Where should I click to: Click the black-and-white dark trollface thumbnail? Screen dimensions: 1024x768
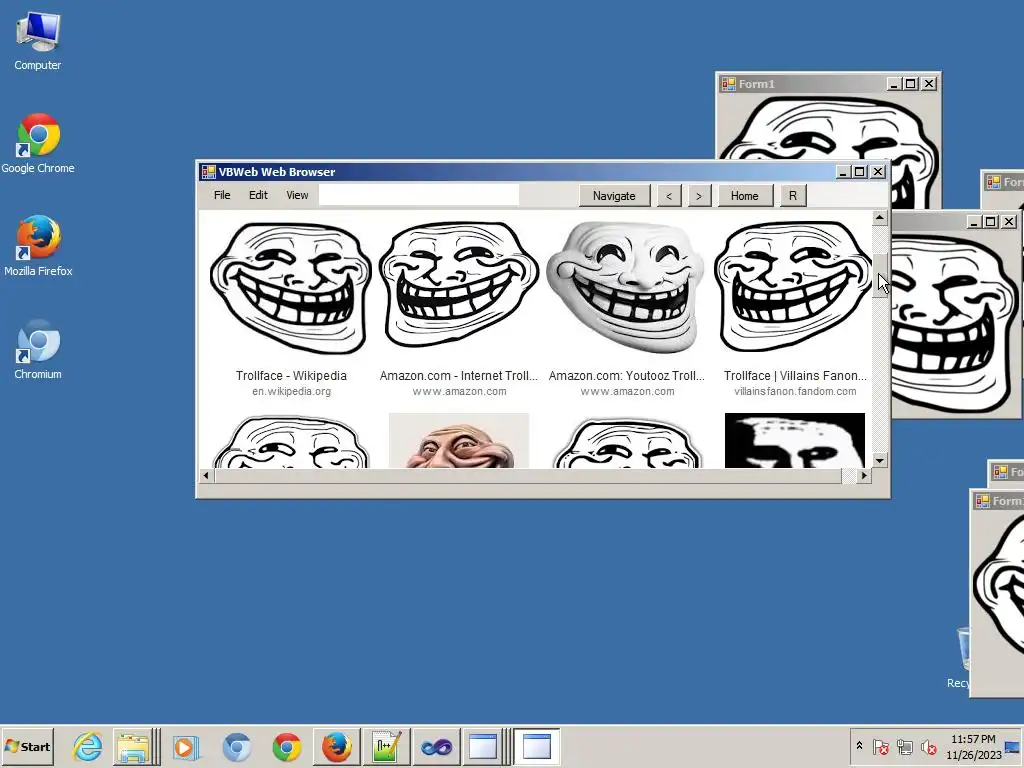coord(795,440)
